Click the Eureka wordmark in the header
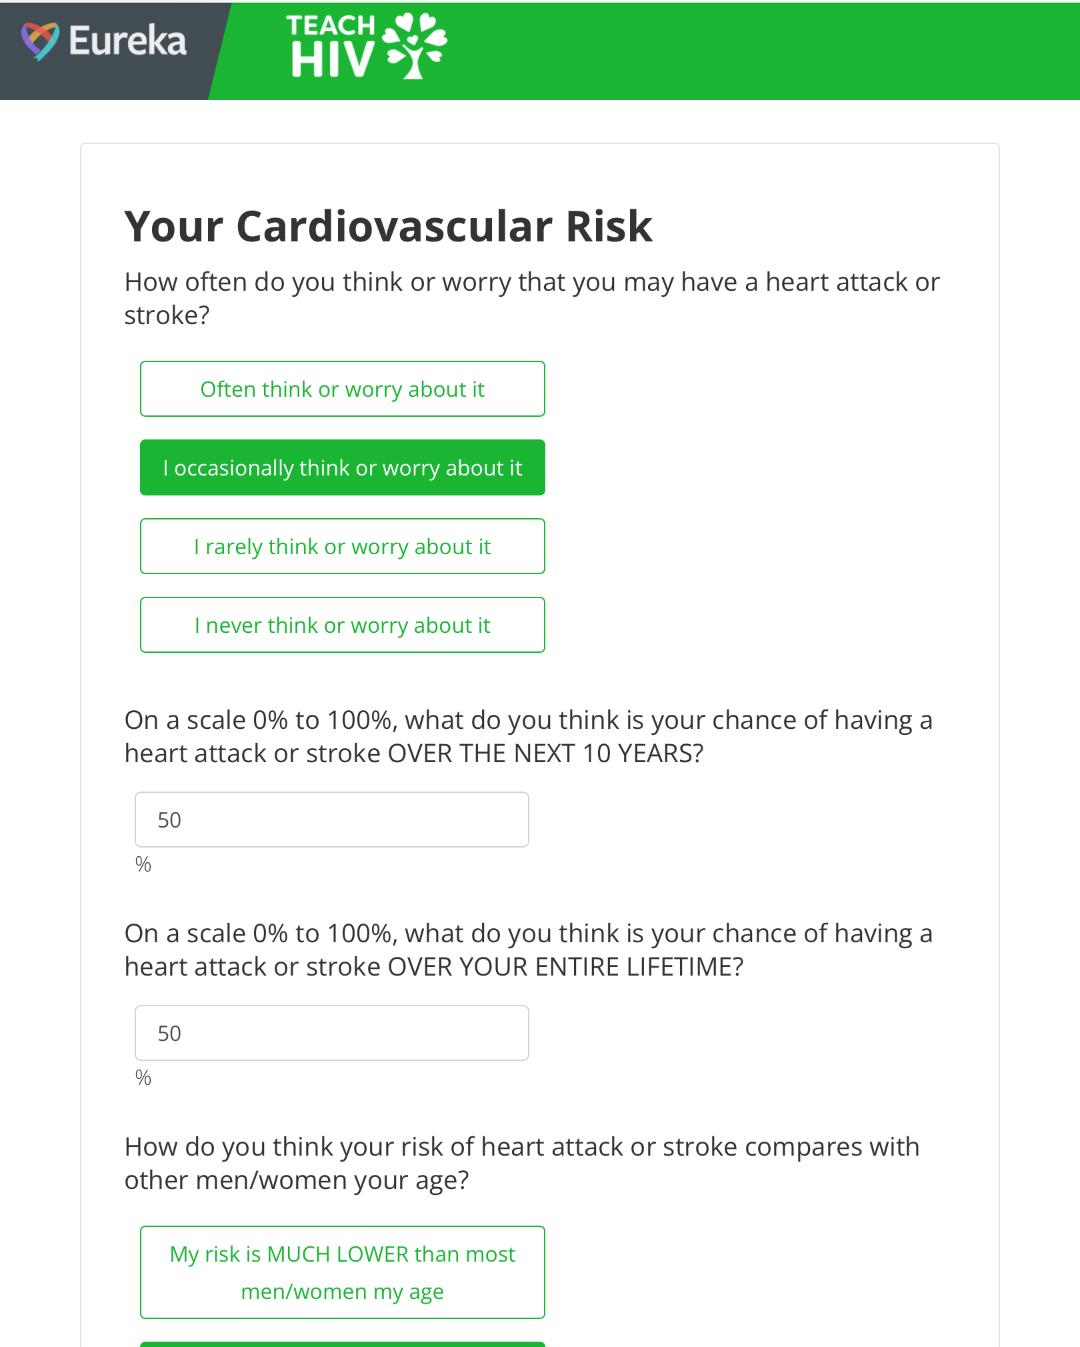1080x1347 pixels. pos(127,41)
